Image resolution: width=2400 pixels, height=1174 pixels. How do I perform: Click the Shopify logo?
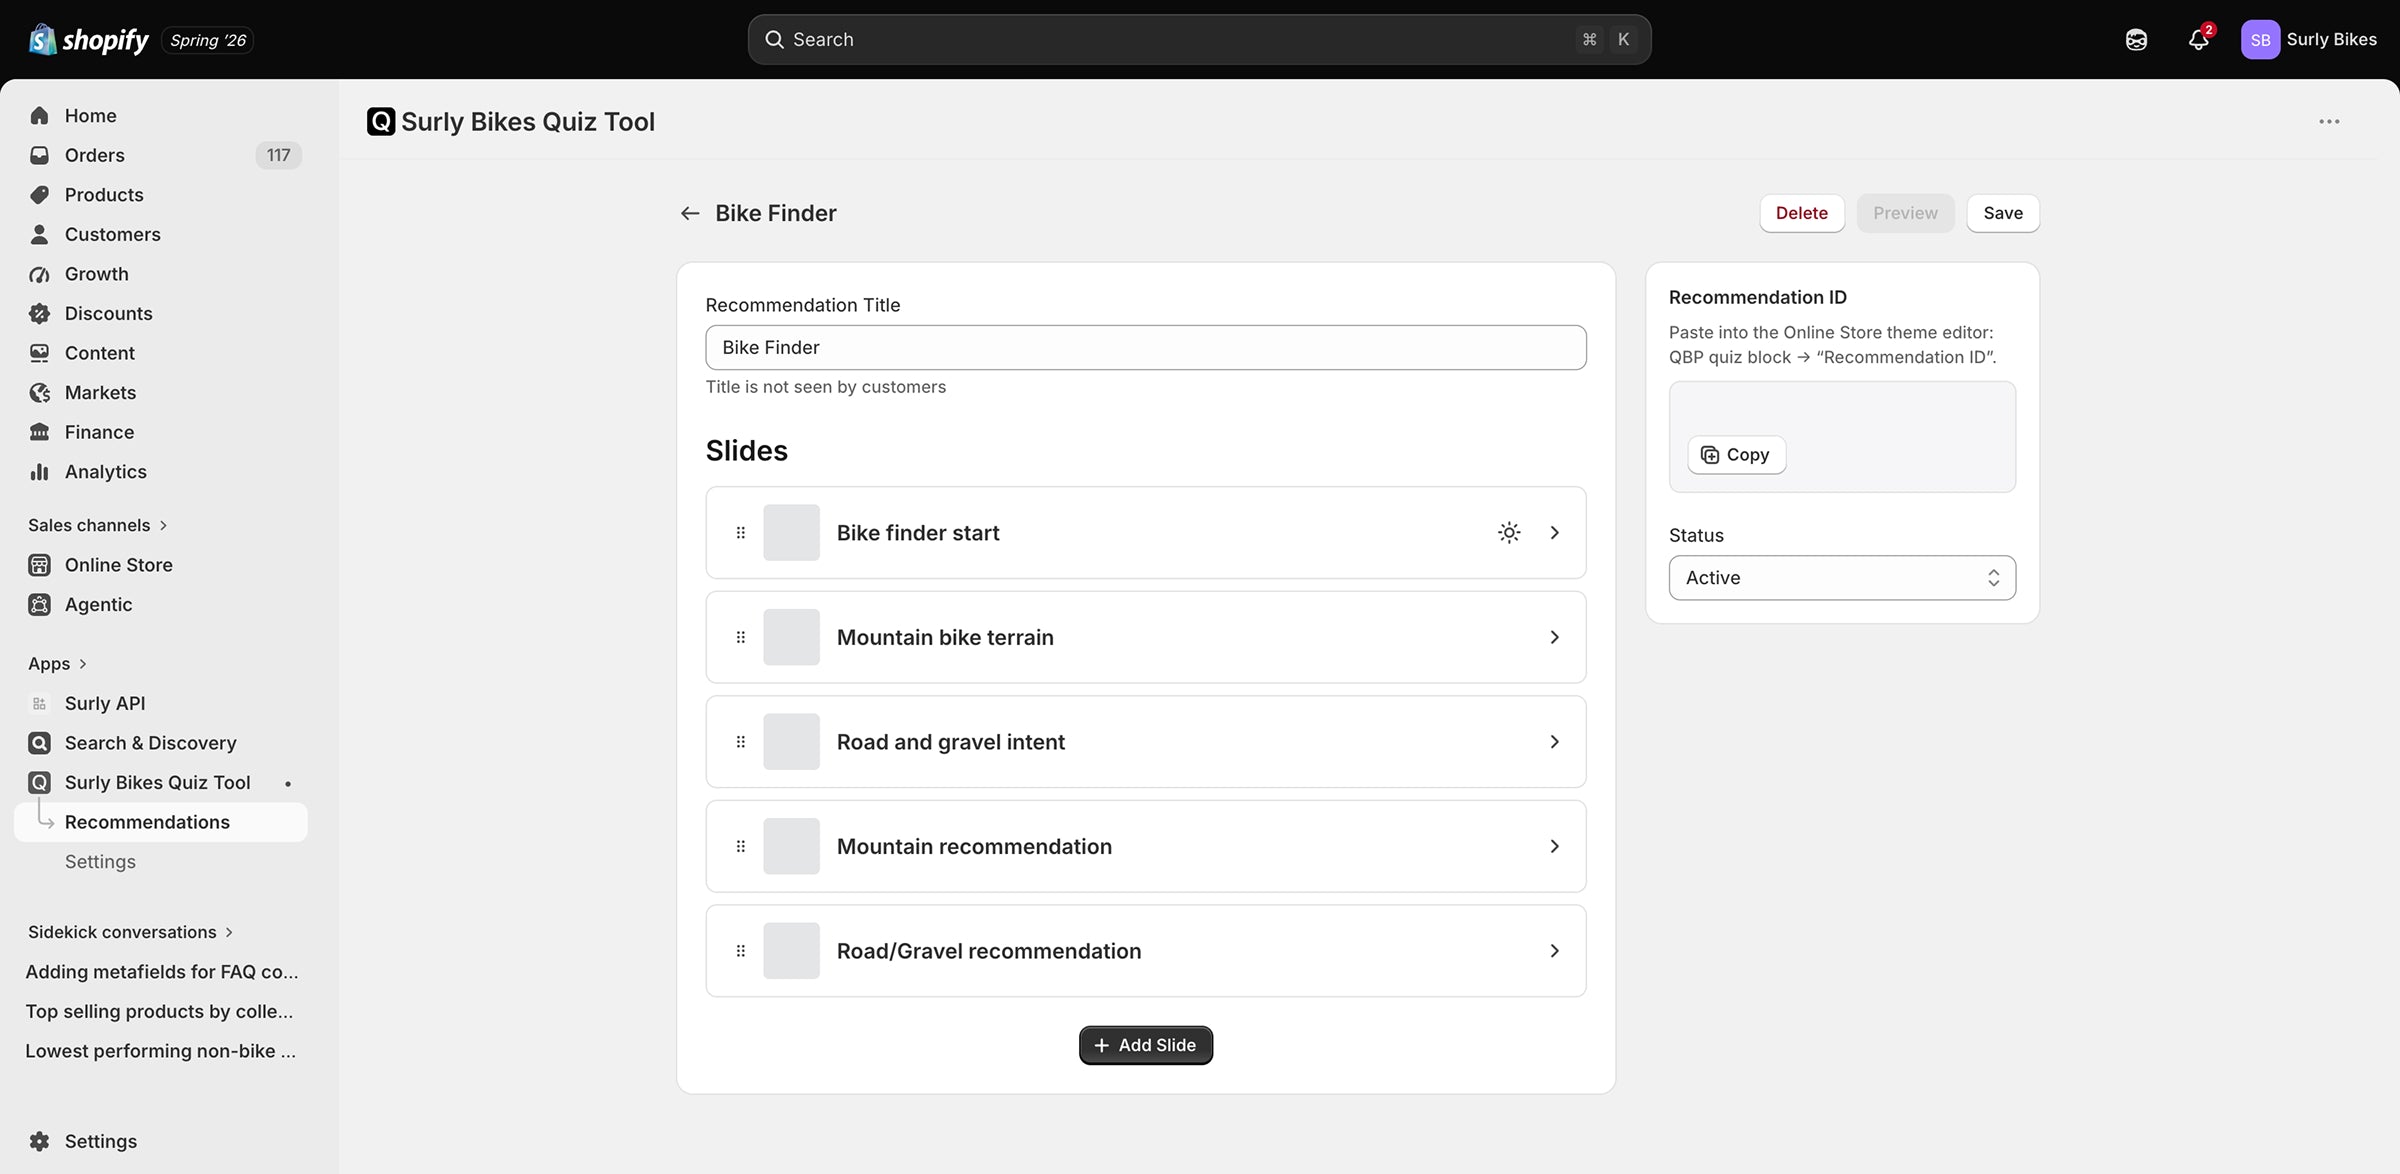[89, 40]
